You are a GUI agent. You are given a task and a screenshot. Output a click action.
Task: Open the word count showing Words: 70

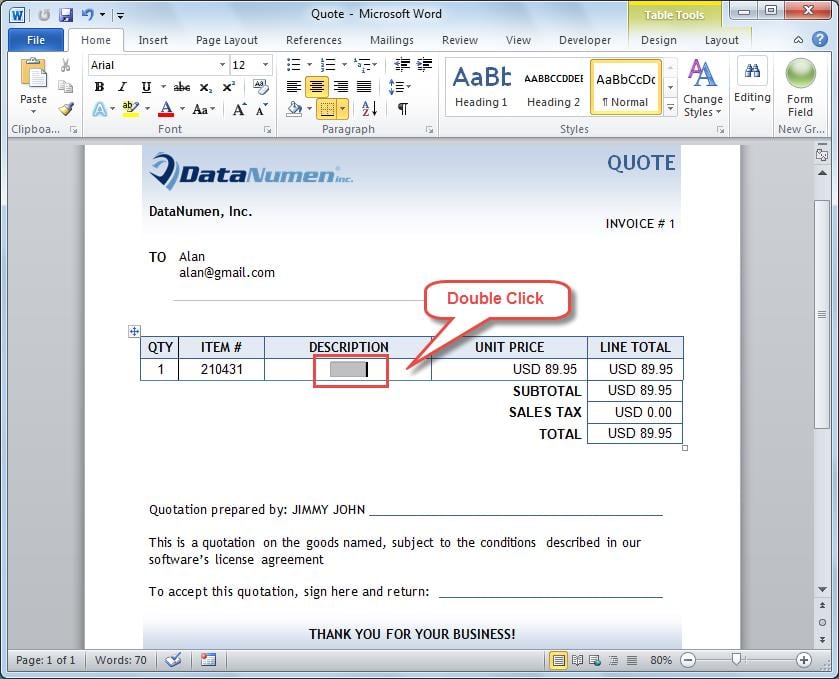pyautogui.click(x=120, y=660)
